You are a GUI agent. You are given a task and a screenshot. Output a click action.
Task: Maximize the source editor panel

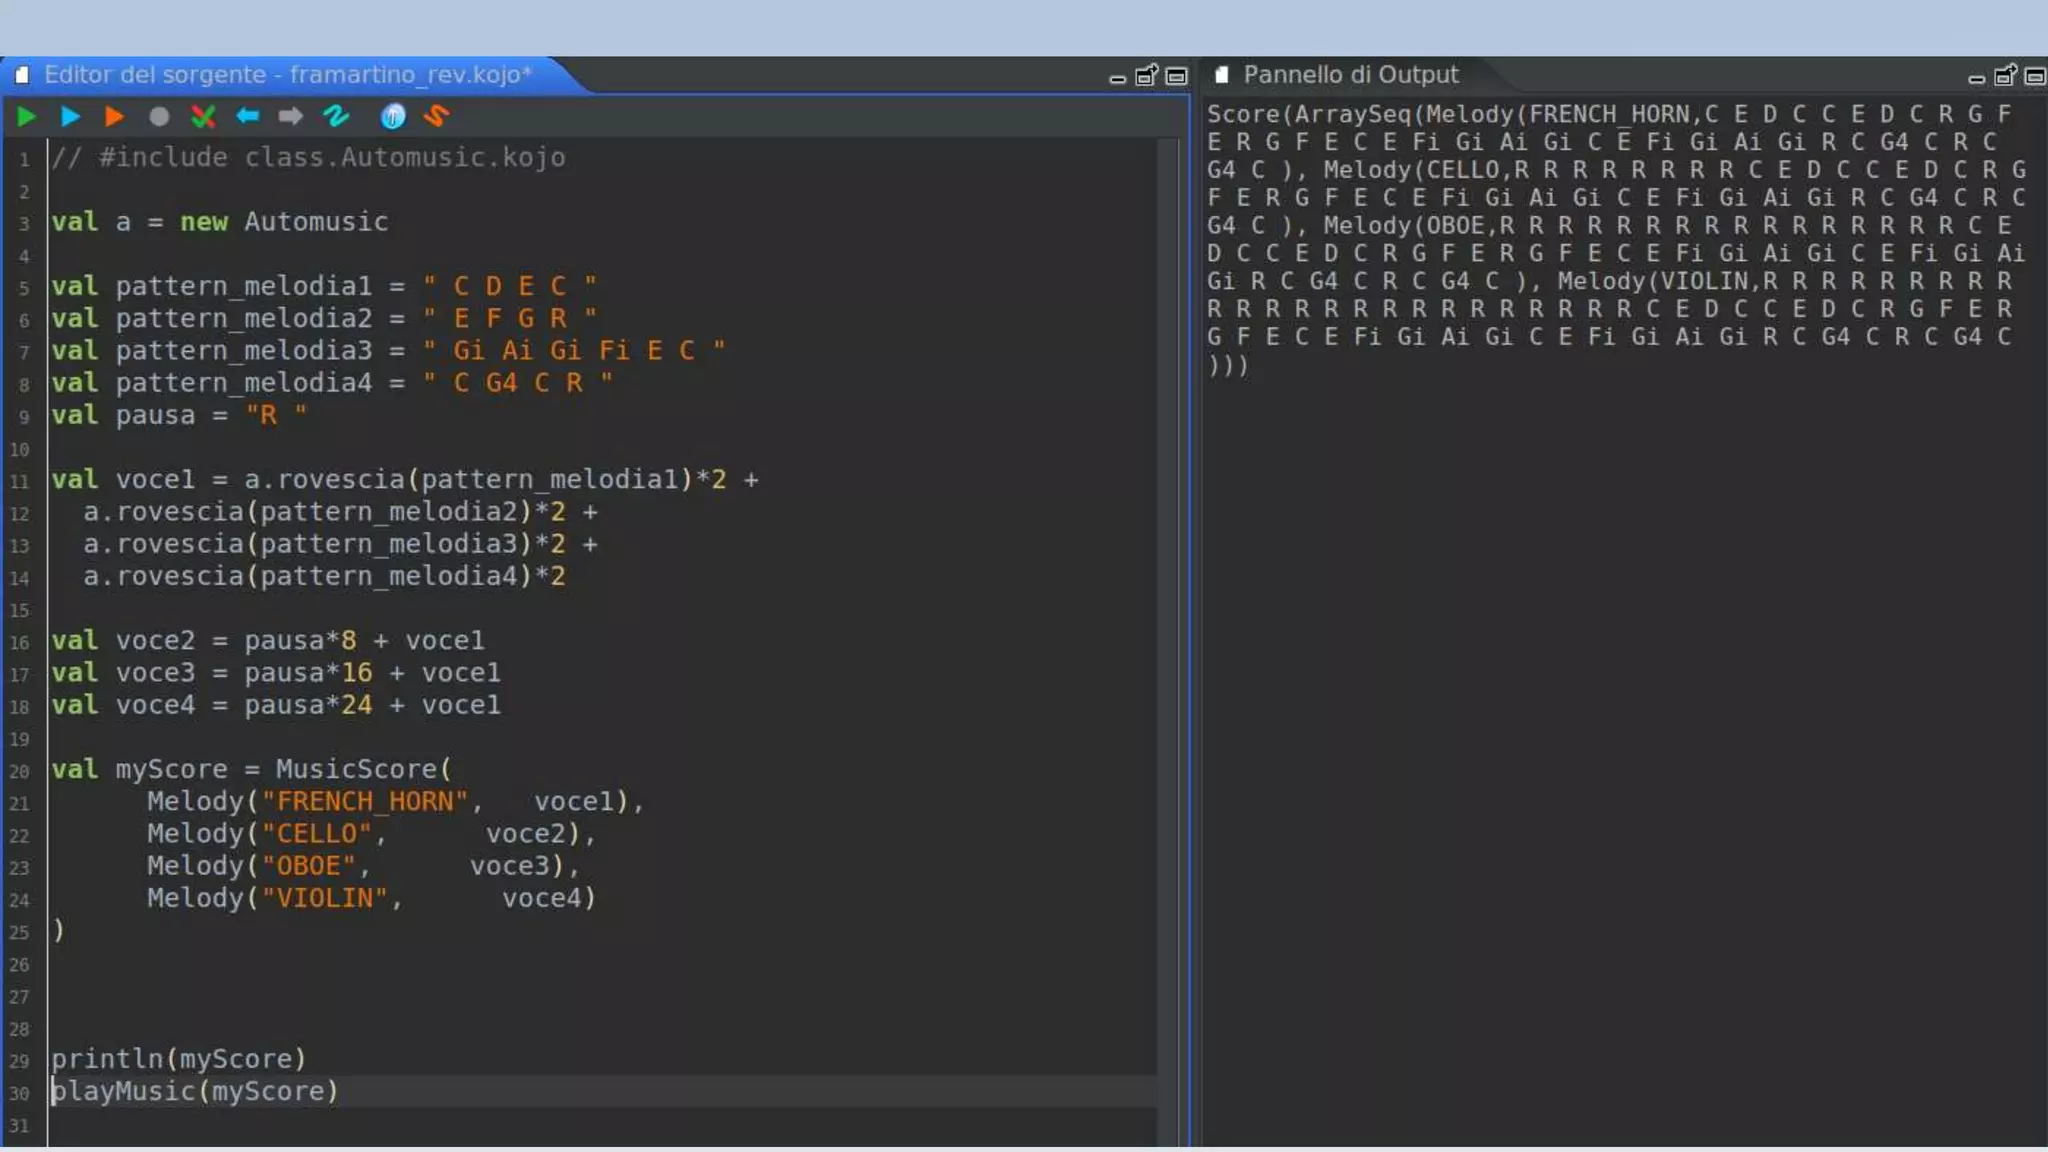click(1177, 76)
